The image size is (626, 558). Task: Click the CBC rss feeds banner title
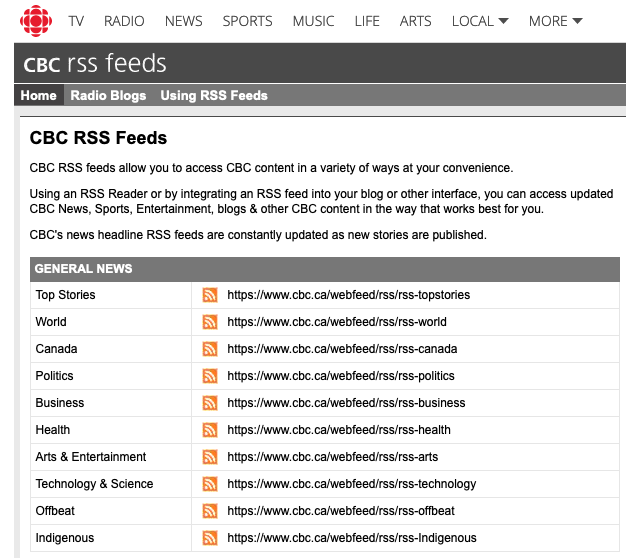tap(95, 63)
